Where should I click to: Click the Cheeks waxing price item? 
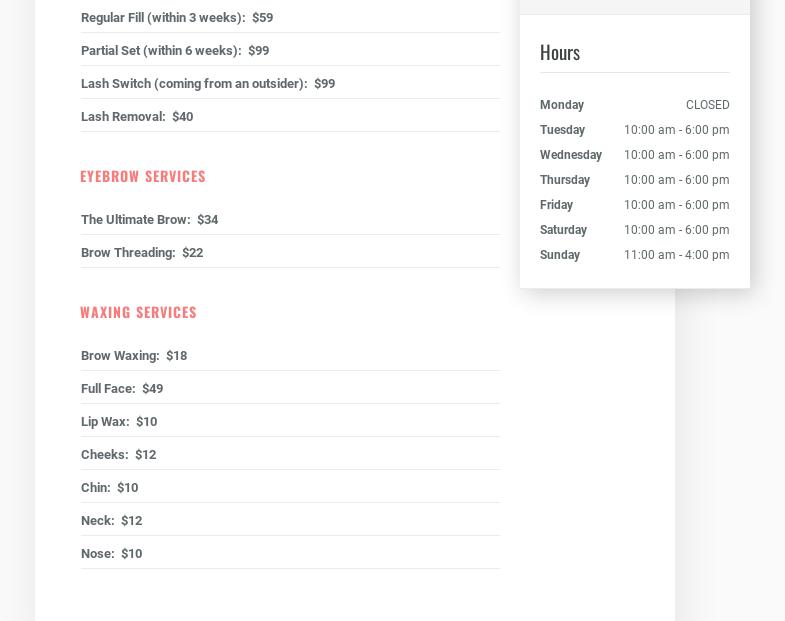click(118, 455)
